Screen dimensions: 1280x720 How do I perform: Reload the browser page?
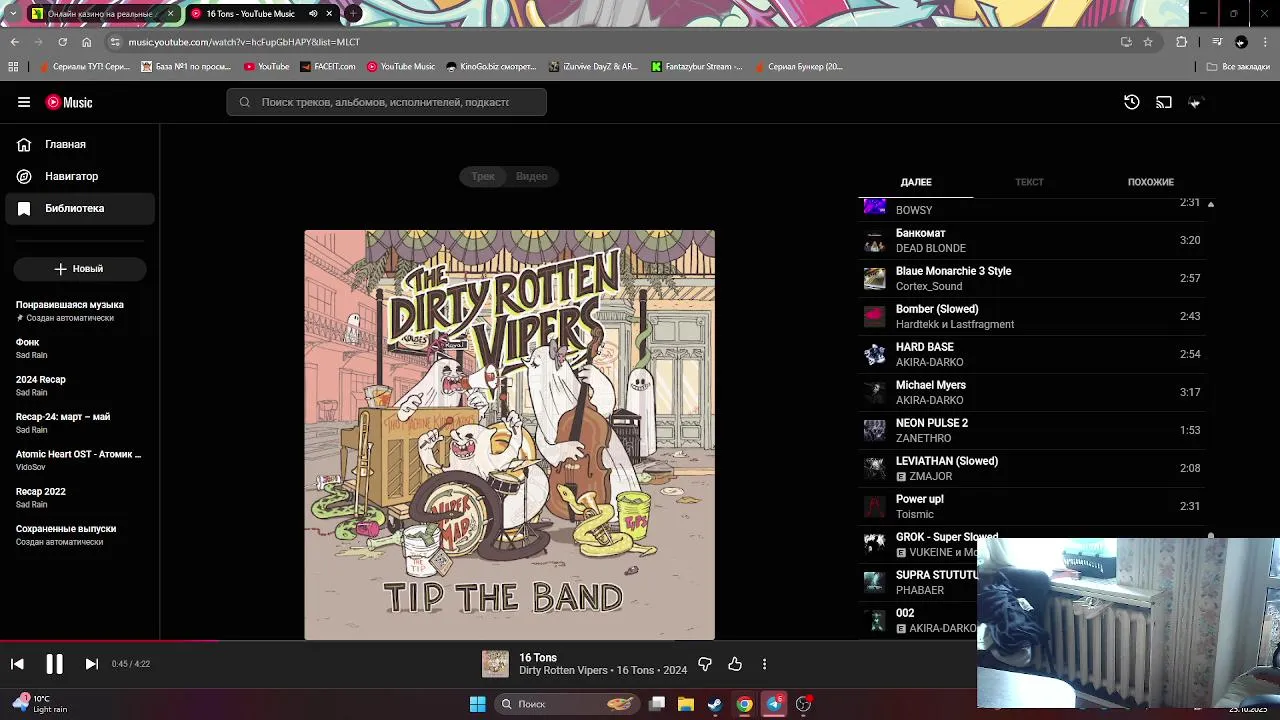62,42
